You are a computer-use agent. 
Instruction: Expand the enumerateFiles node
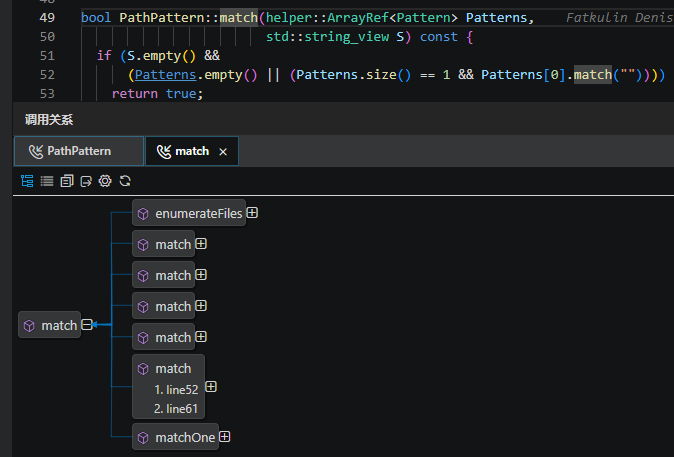pyautogui.click(x=252, y=212)
